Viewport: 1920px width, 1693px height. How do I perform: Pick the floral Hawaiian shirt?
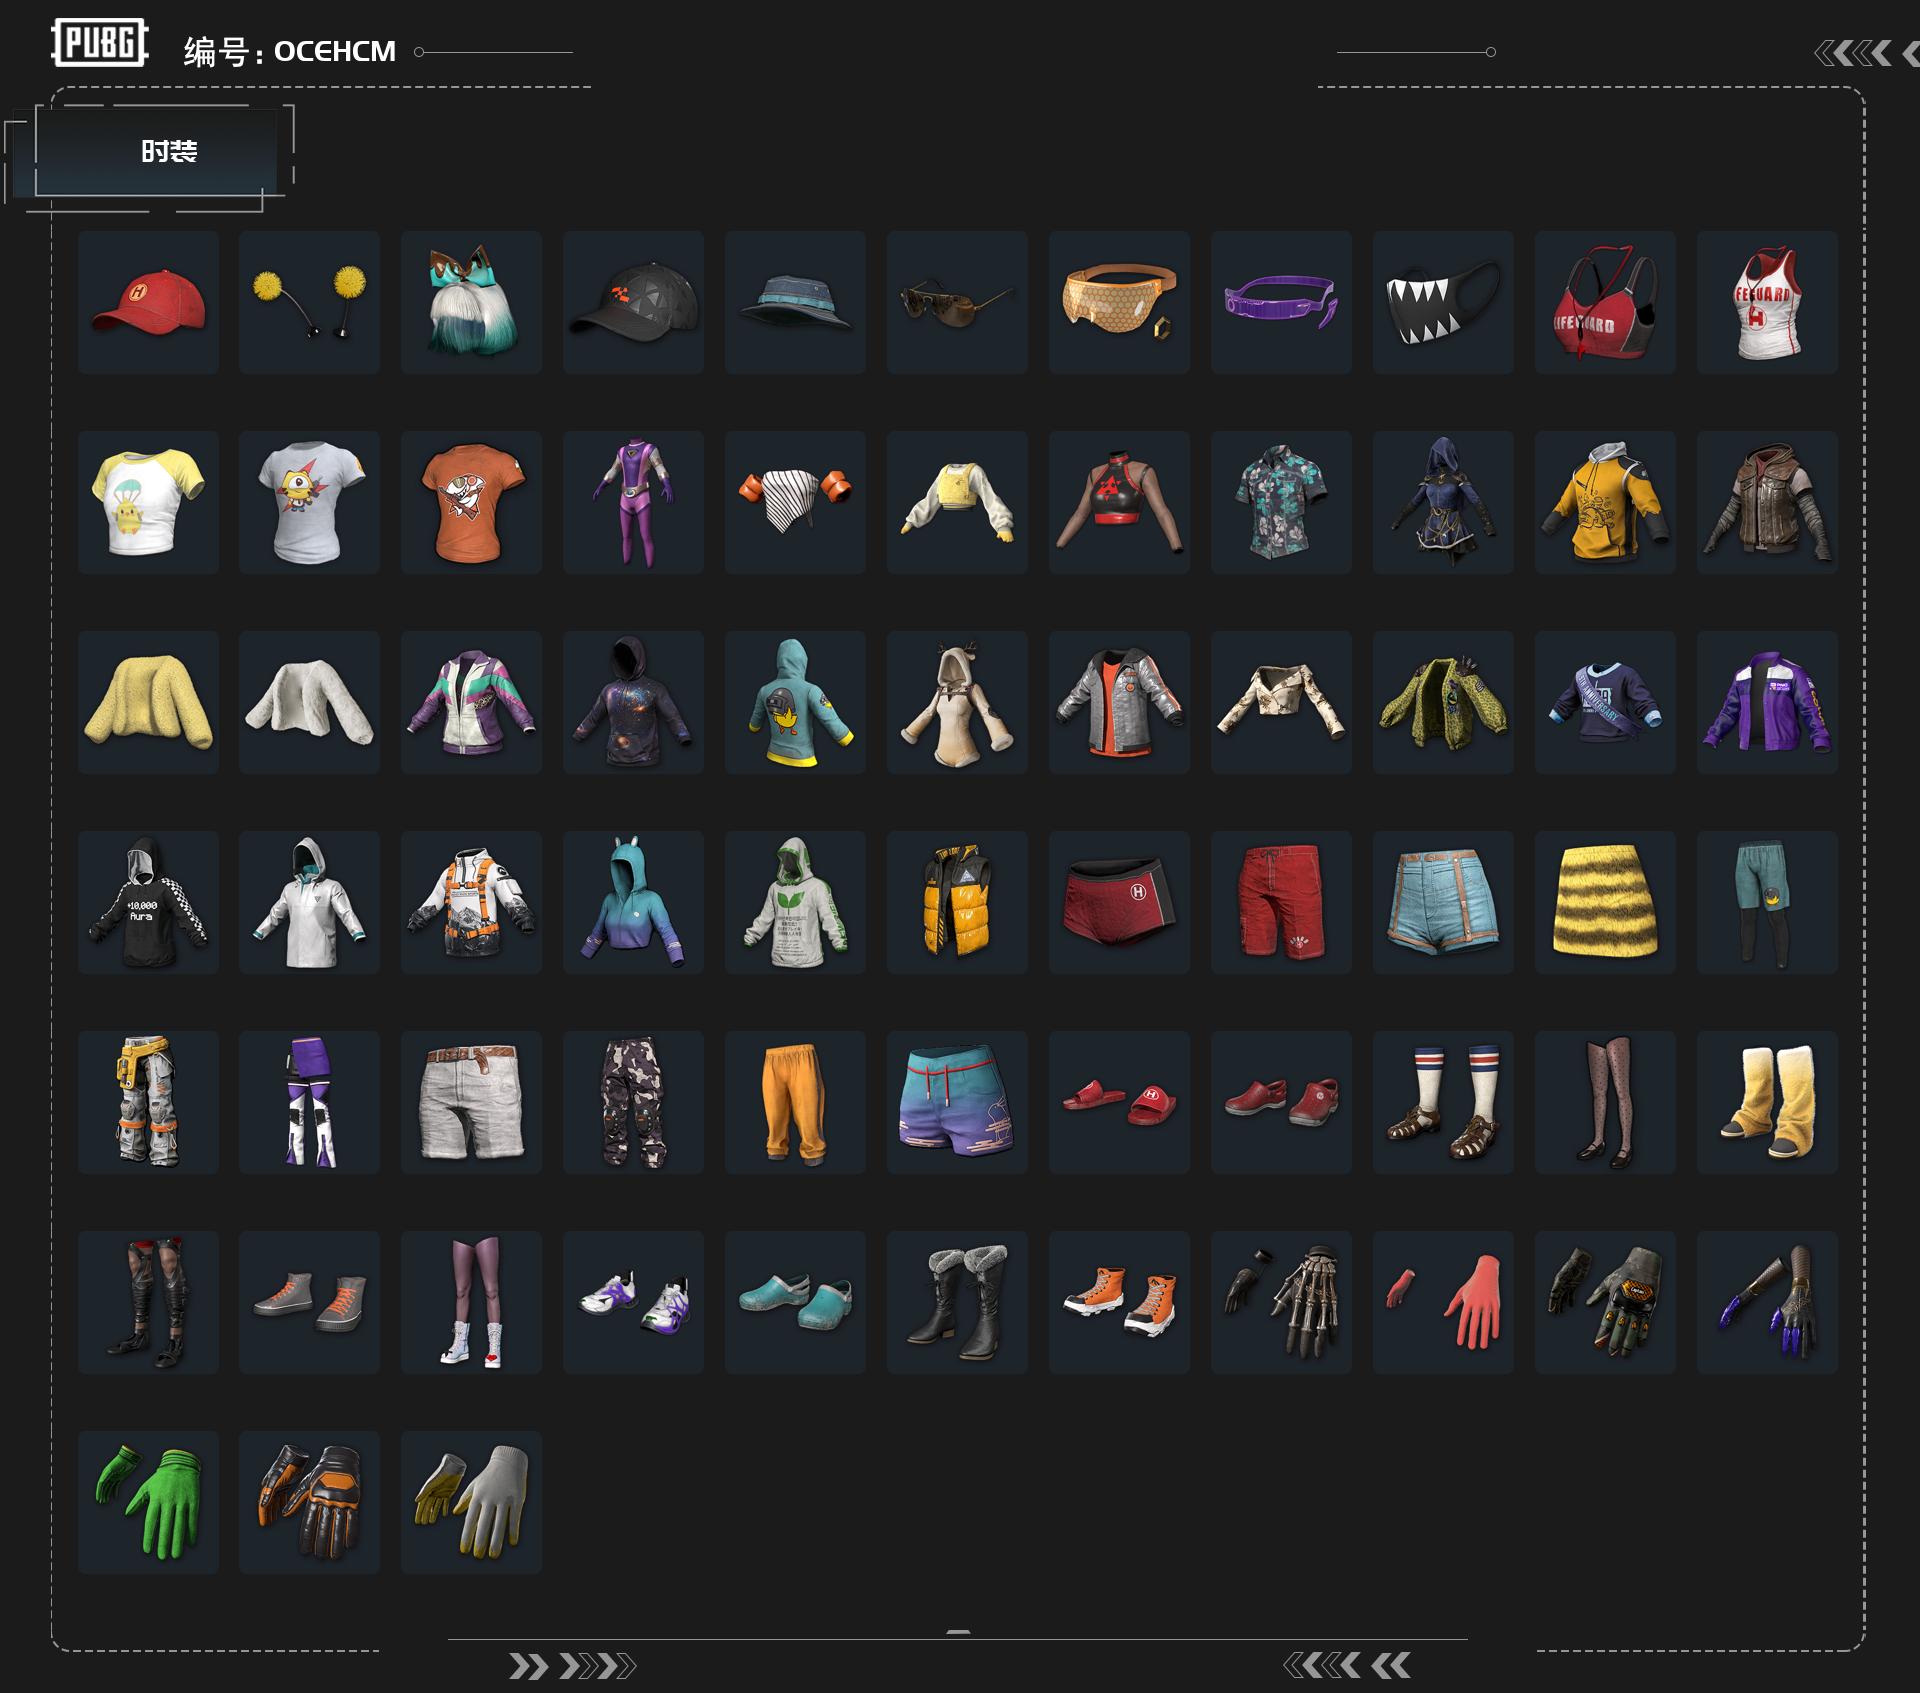[1281, 502]
